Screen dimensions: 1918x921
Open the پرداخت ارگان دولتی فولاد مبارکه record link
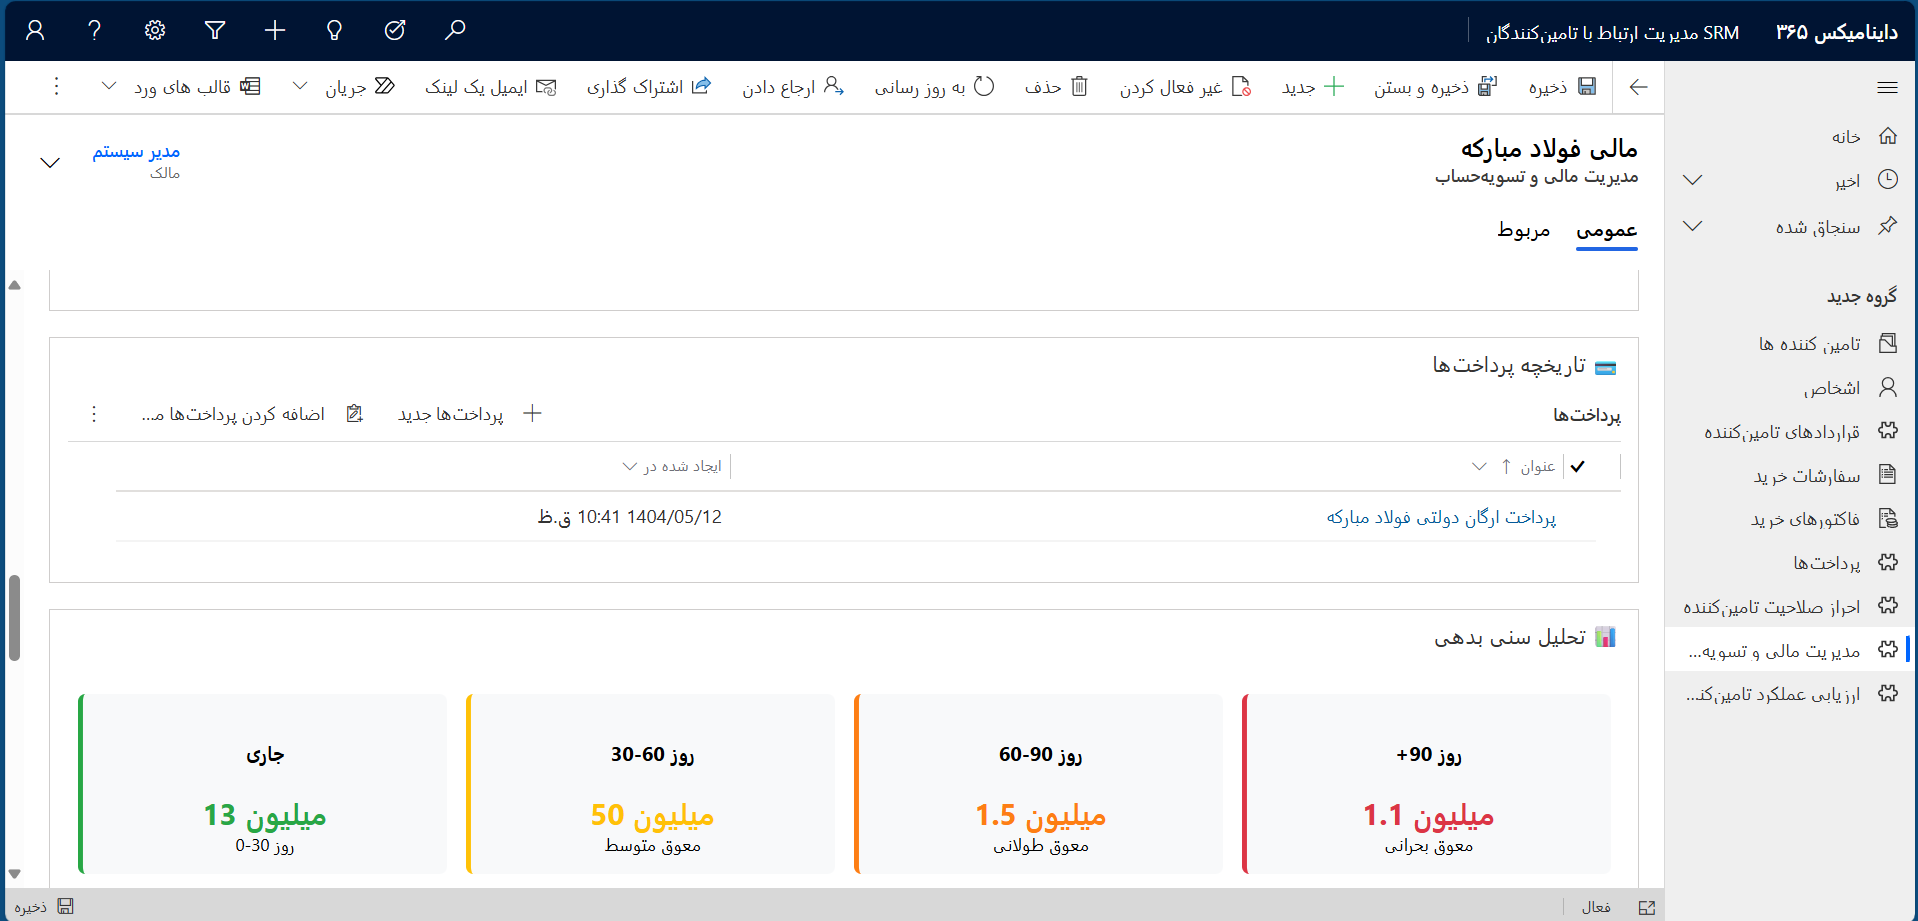coord(1441,517)
